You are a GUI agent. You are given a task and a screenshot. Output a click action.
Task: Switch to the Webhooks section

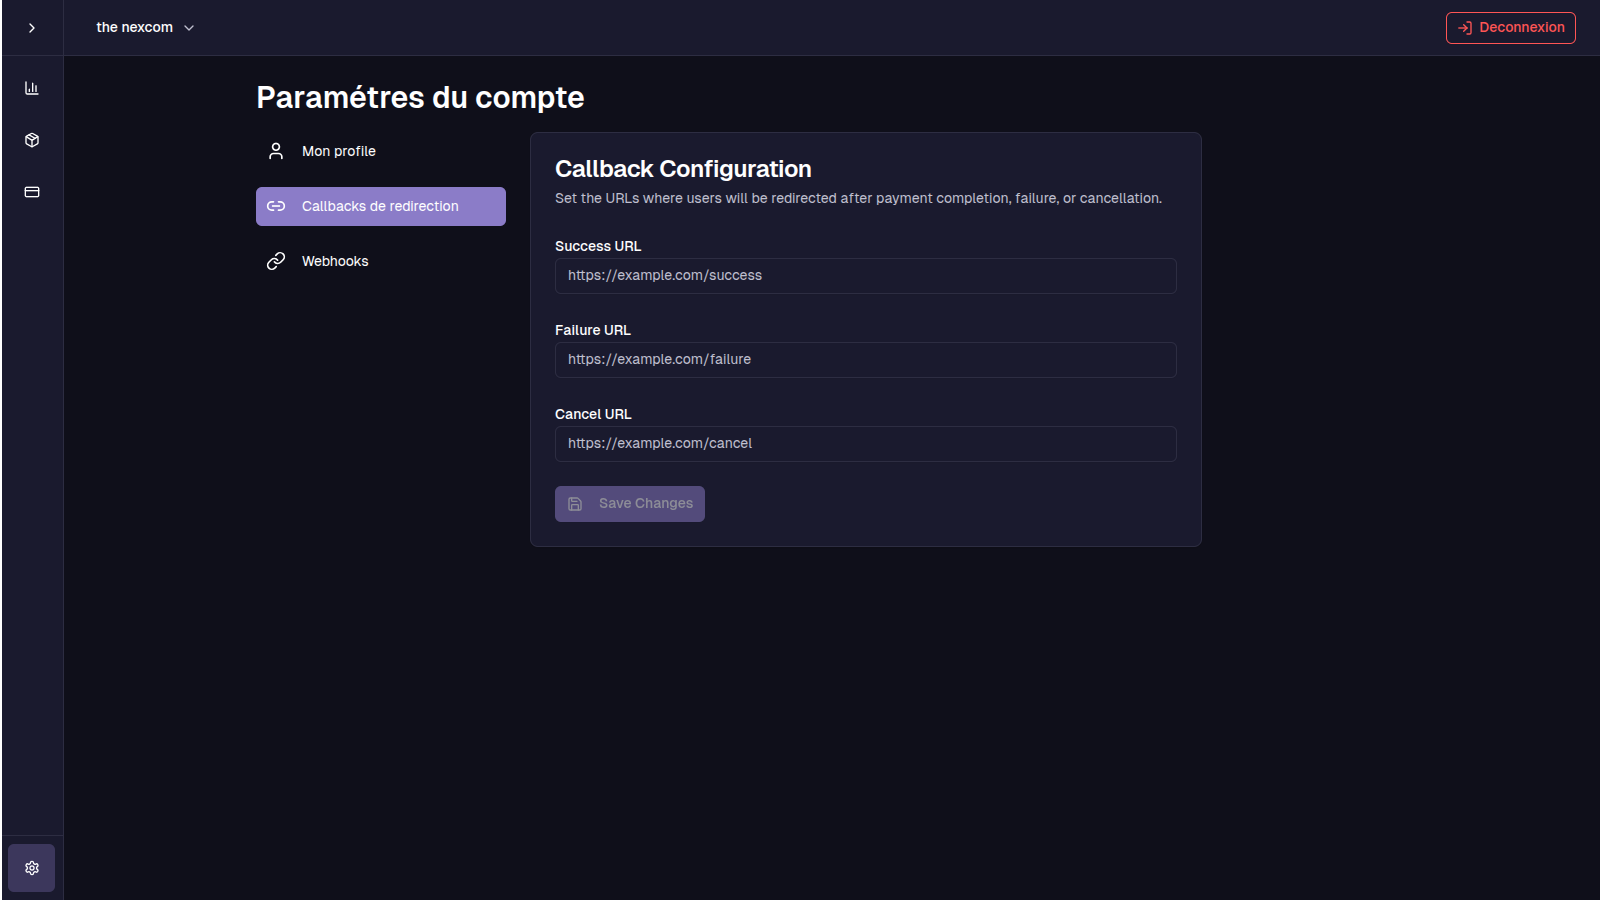click(x=335, y=261)
